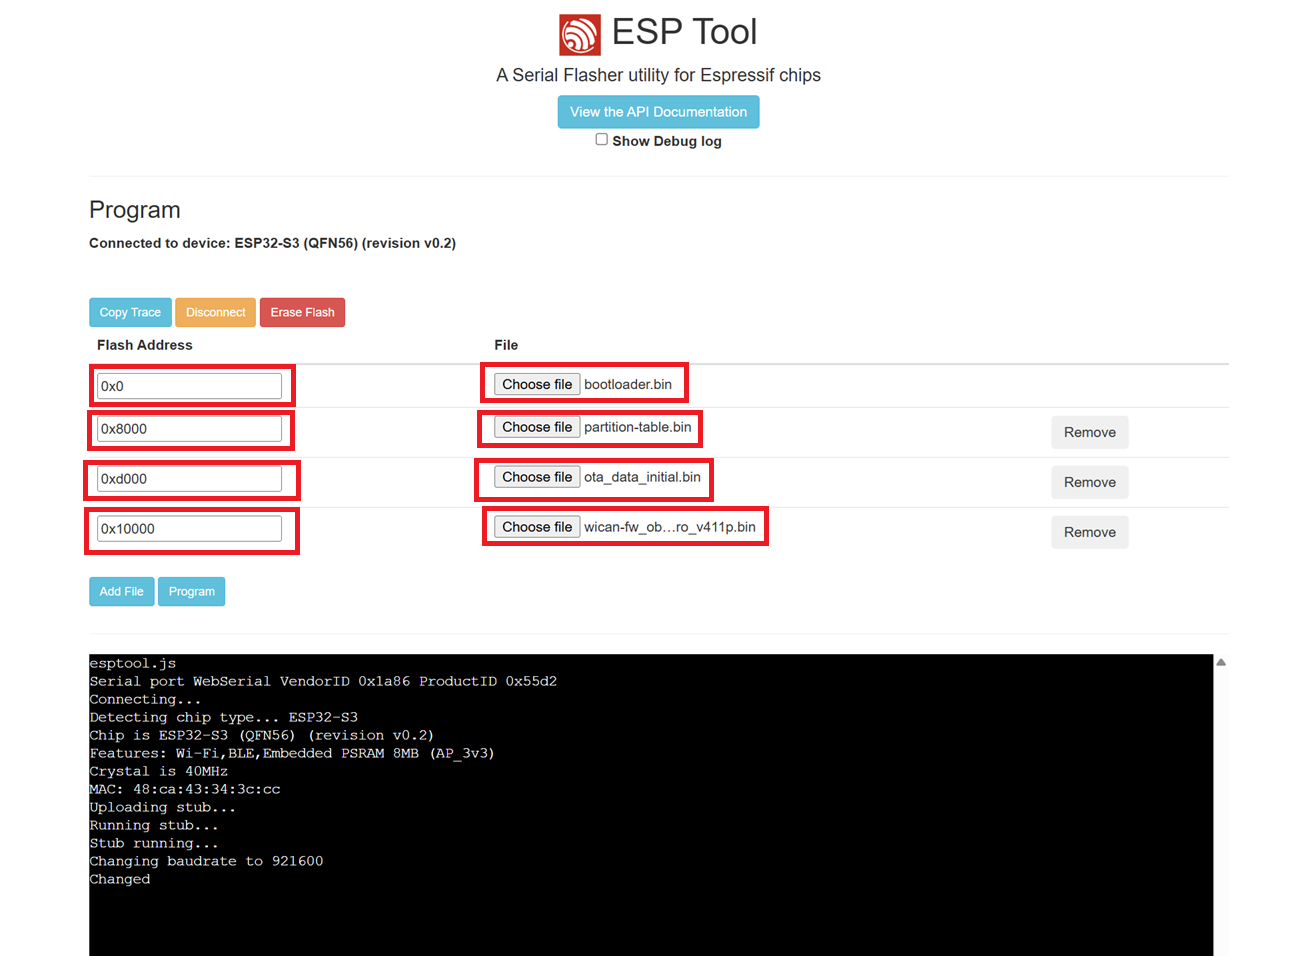Image resolution: width=1300 pixels, height=956 pixels.
Task: Edit the 0x0 flash address field
Action: 189,386
